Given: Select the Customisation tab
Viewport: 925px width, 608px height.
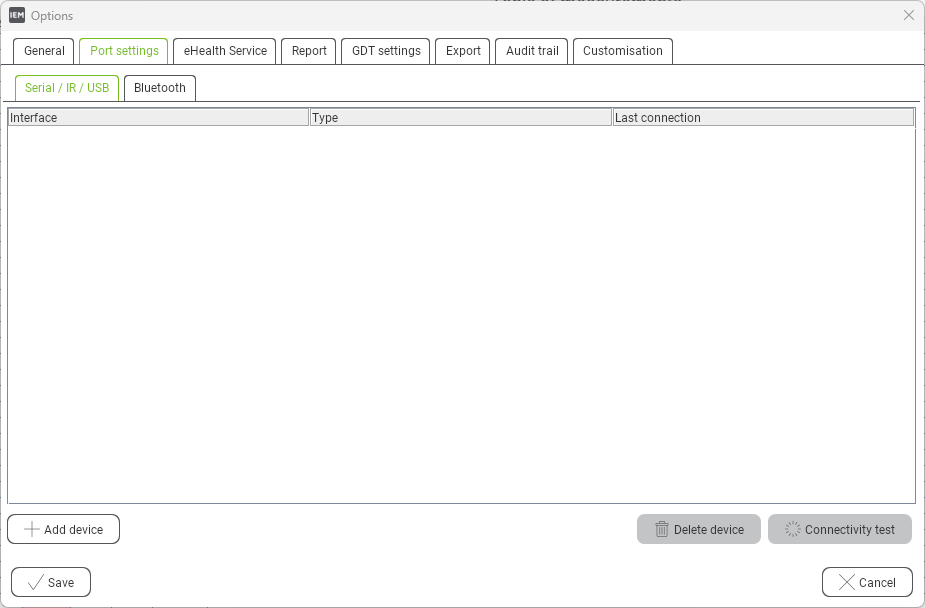Looking at the screenshot, I should coord(622,51).
